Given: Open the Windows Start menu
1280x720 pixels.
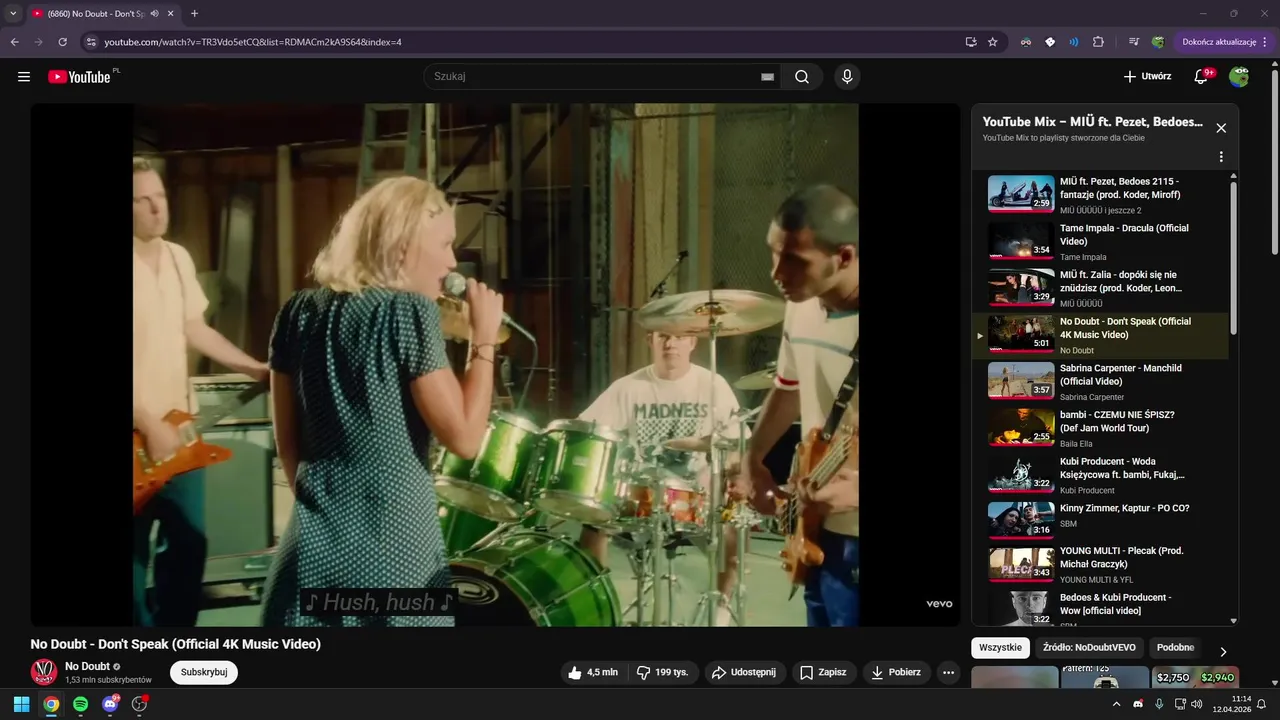Looking at the screenshot, I should pos(21,704).
